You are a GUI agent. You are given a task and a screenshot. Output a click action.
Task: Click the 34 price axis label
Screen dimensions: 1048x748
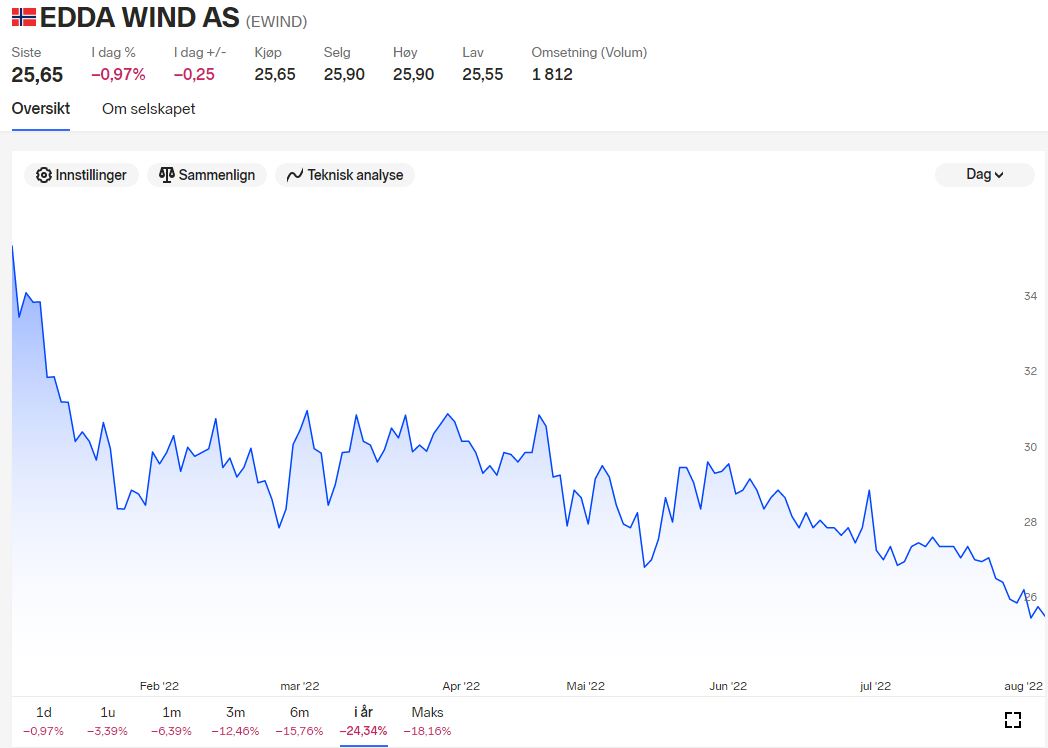click(1031, 295)
